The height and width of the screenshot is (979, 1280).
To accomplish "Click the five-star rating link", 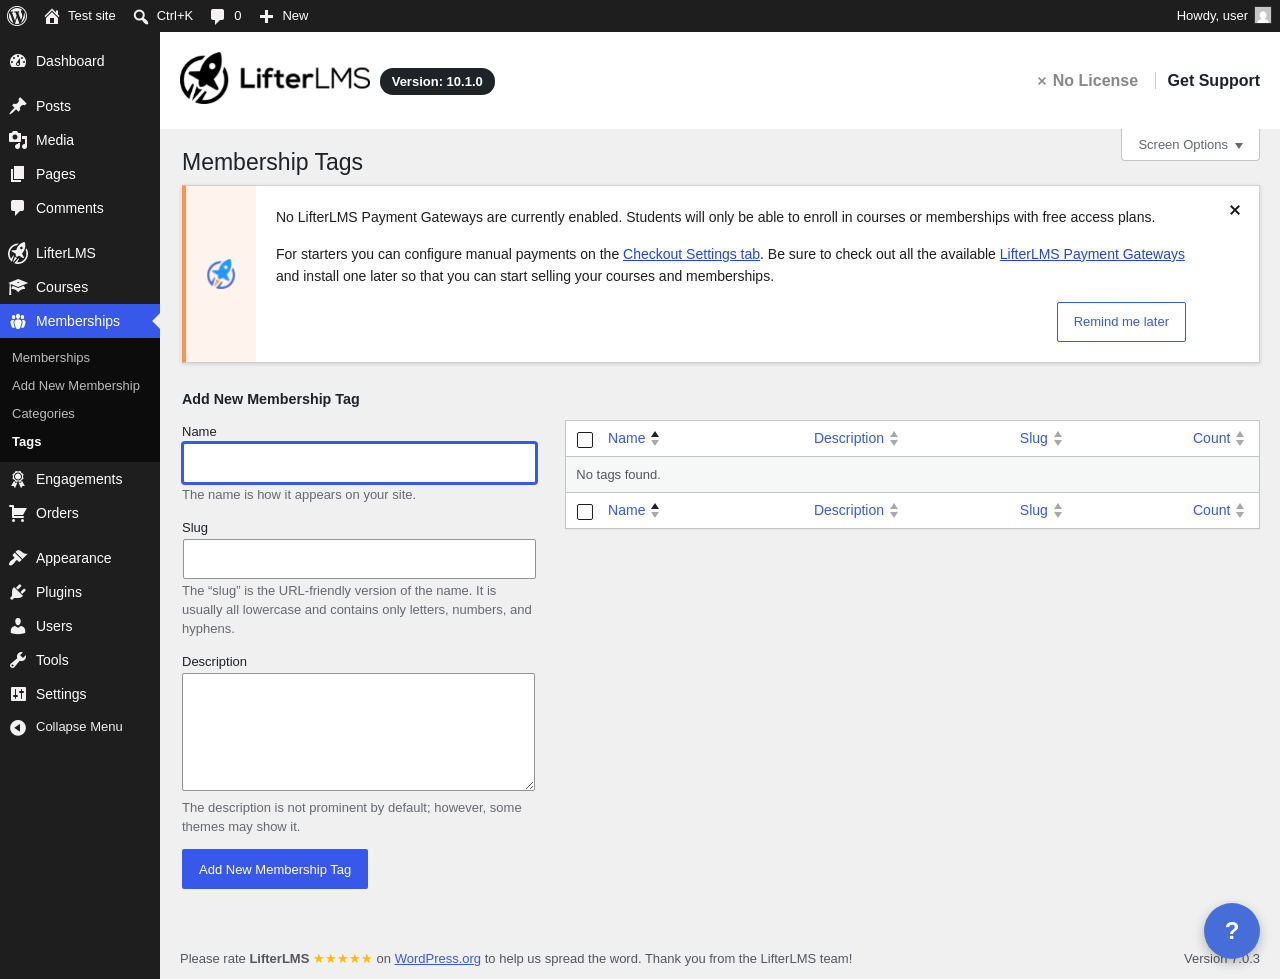I will [x=343, y=958].
